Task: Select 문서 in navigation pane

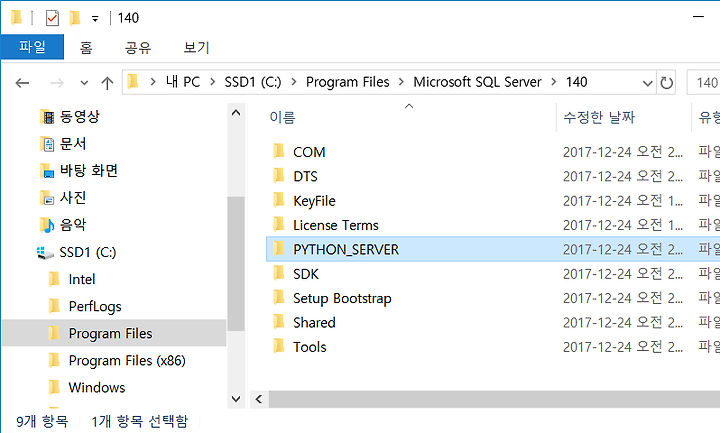Action: [73, 144]
